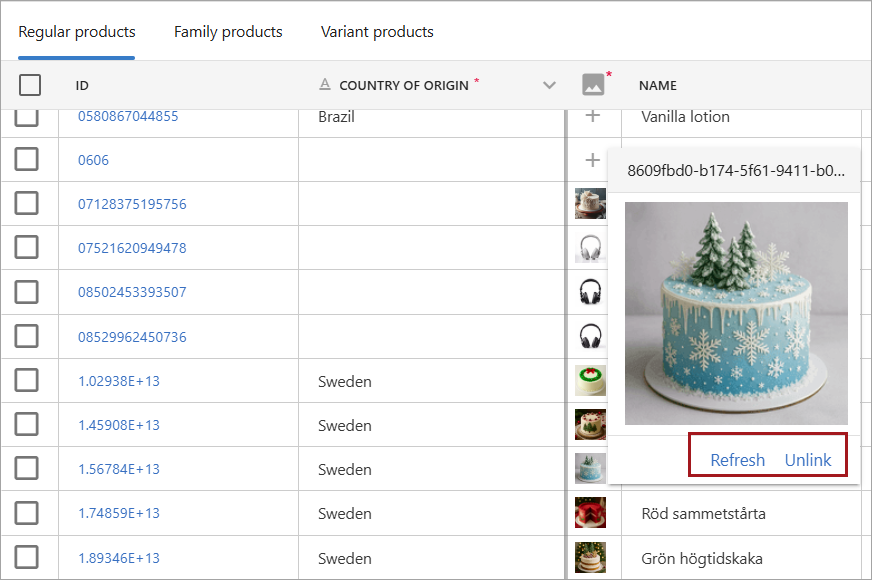Switch to the Family products tab
The image size is (872, 580).
pos(228,32)
